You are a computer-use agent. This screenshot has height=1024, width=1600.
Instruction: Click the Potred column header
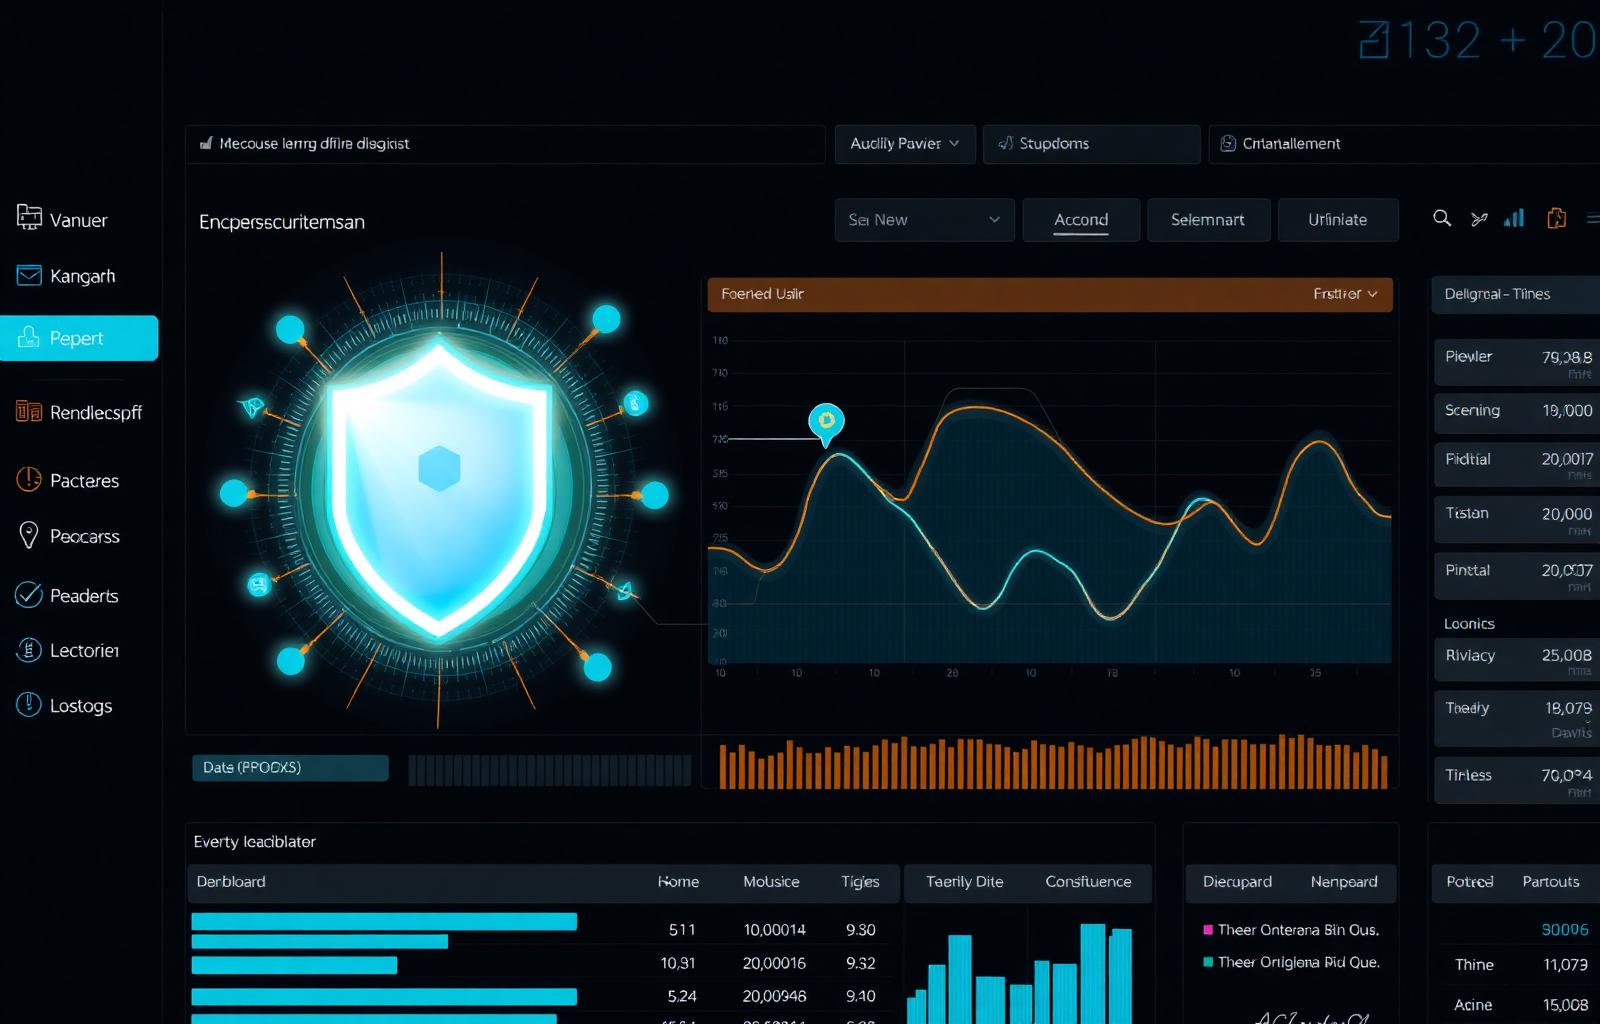pos(1469,882)
